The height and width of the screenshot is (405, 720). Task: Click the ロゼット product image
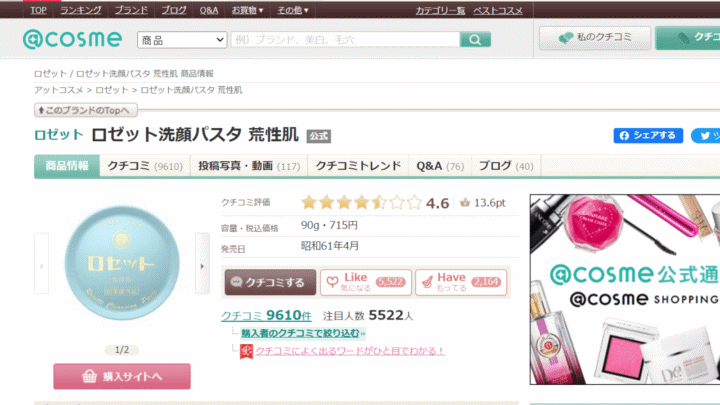click(122, 263)
